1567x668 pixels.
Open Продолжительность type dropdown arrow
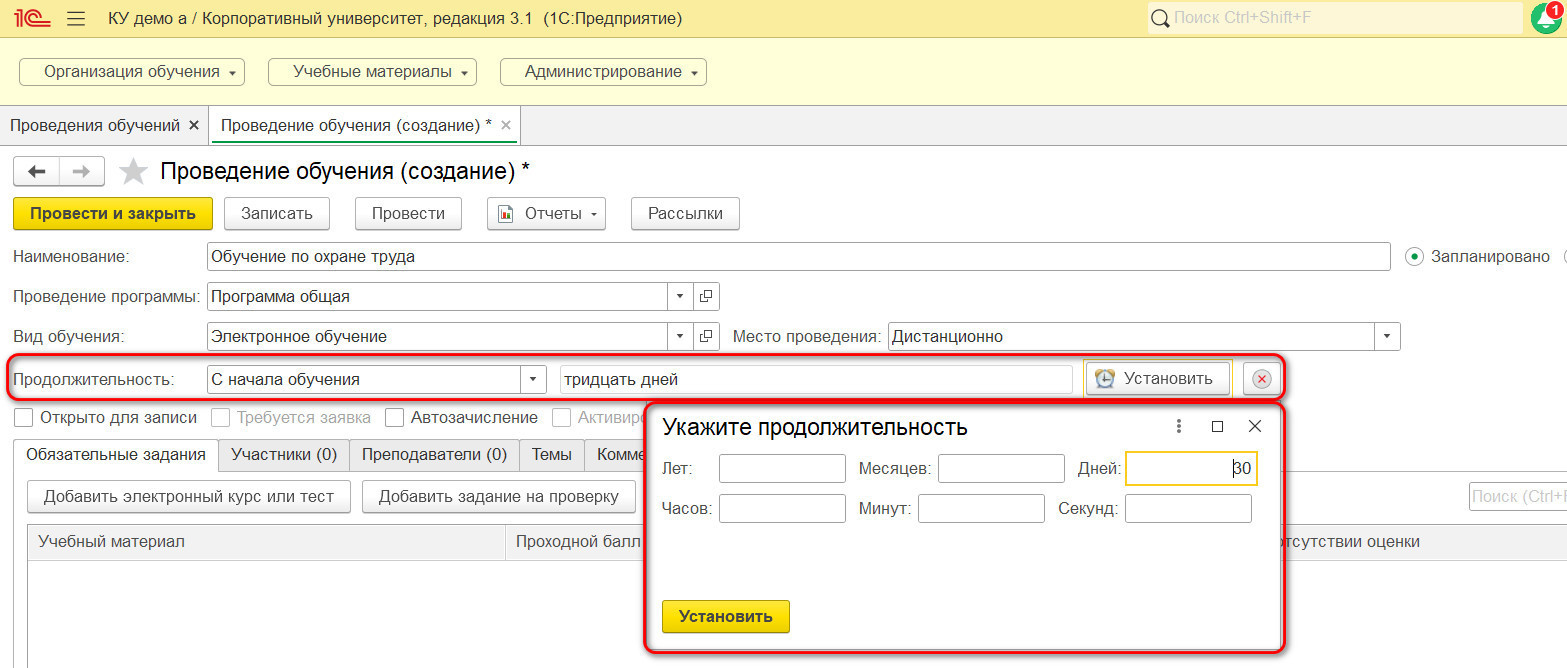coord(534,380)
